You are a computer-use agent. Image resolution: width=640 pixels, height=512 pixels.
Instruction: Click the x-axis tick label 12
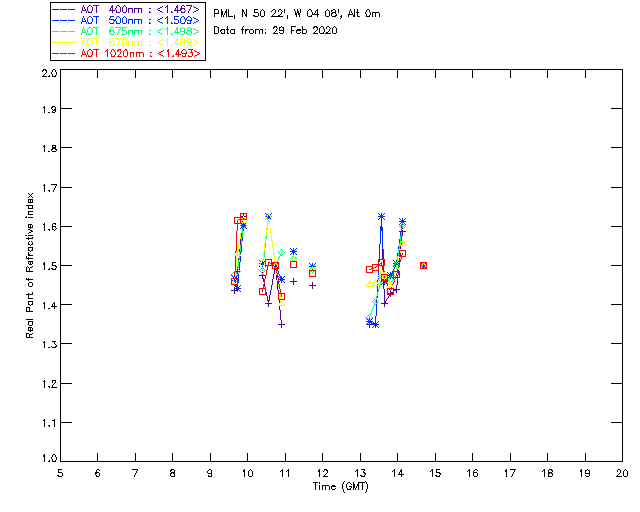pos(322,473)
